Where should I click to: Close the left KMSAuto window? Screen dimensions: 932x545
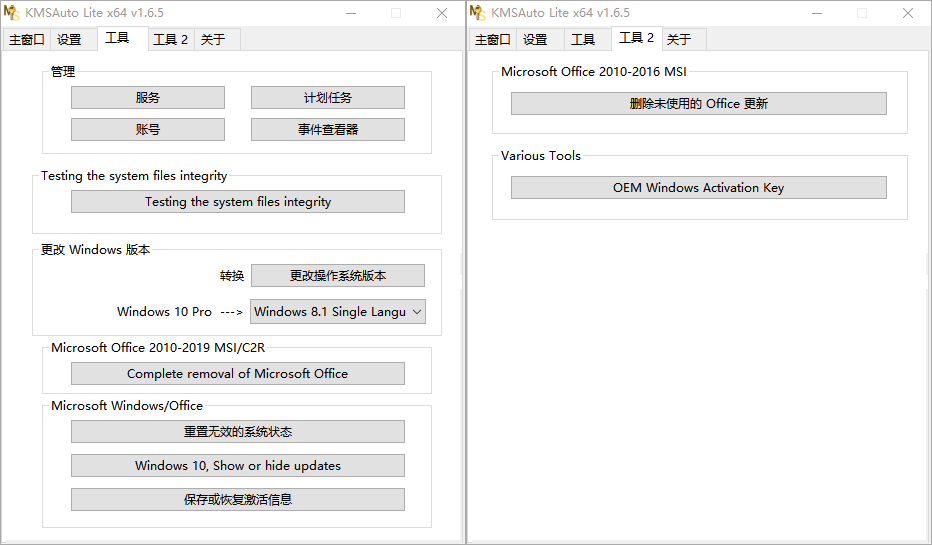click(442, 13)
